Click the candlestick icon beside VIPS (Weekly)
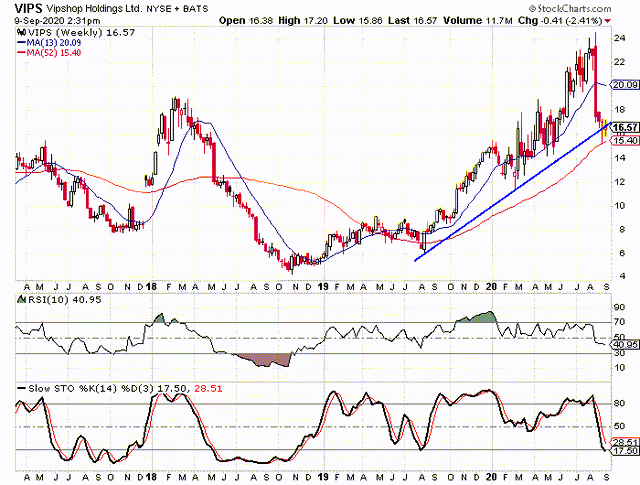 tap(22, 32)
